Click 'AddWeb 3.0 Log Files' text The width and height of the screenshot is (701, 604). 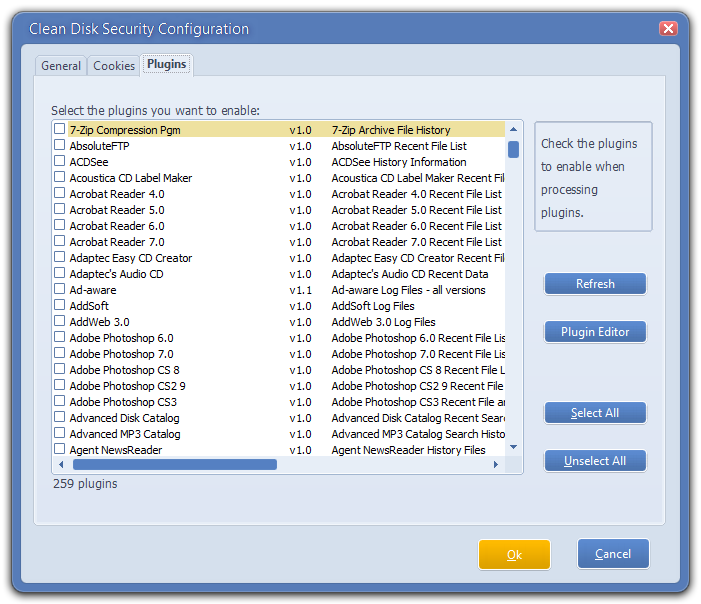tap(383, 322)
